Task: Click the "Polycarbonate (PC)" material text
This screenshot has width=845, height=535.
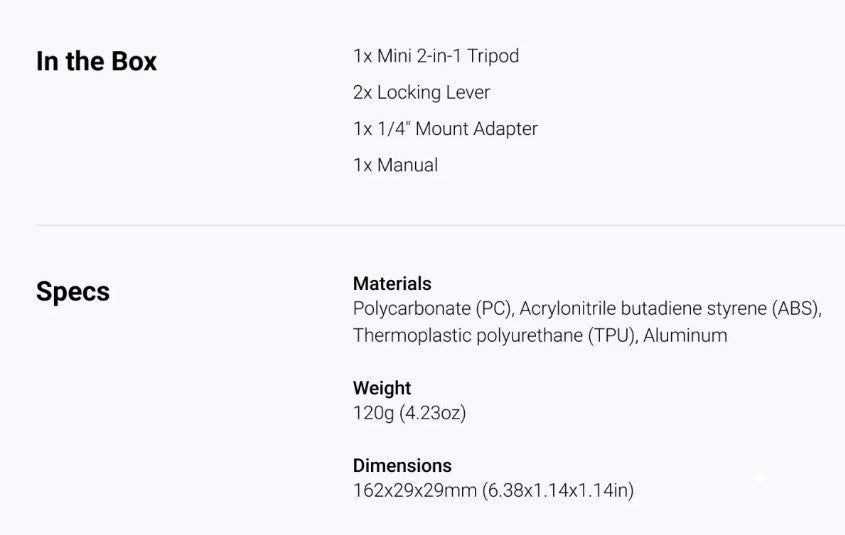Action: click(432, 309)
